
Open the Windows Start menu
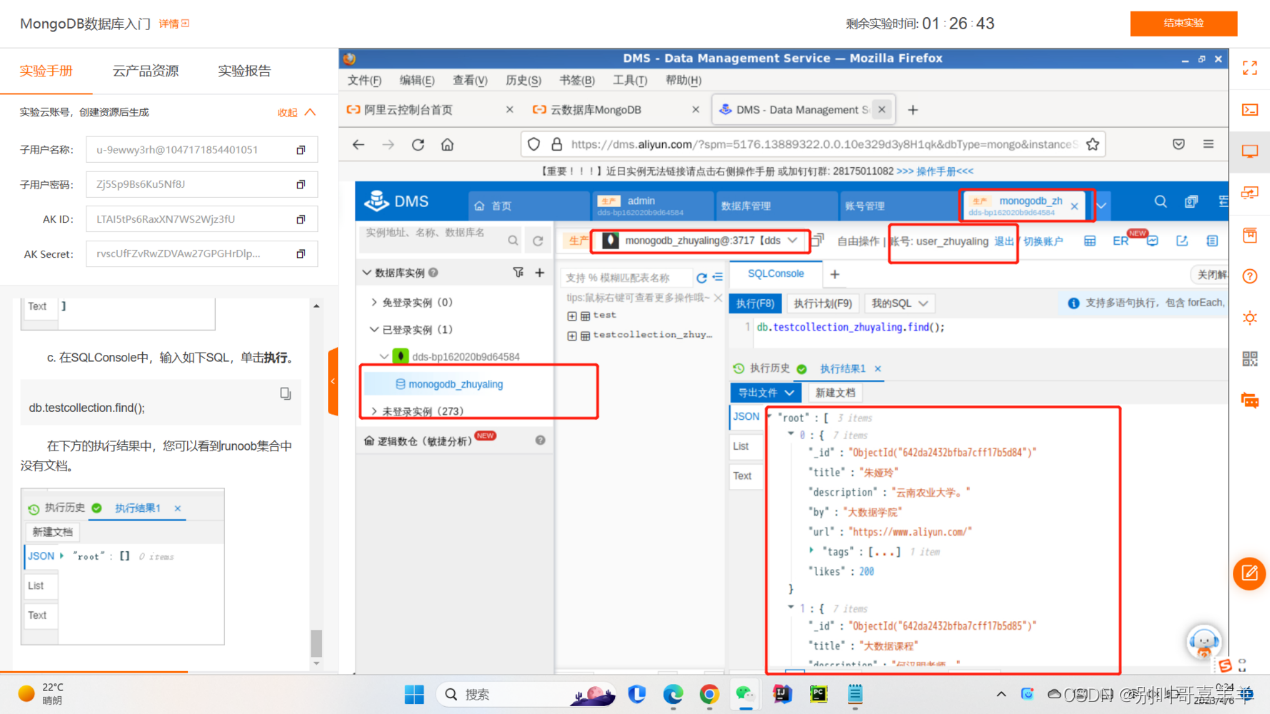(414, 693)
